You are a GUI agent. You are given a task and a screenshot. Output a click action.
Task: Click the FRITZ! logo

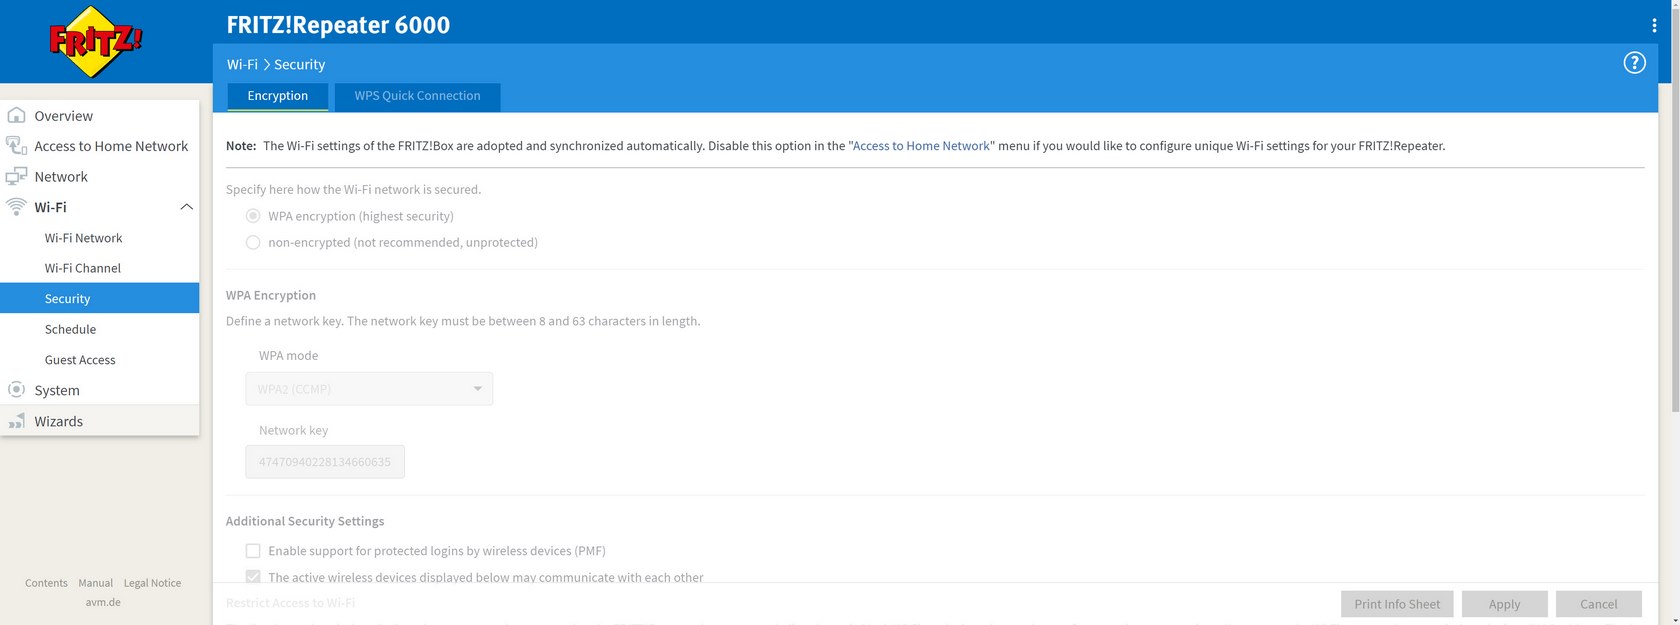[96, 41]
